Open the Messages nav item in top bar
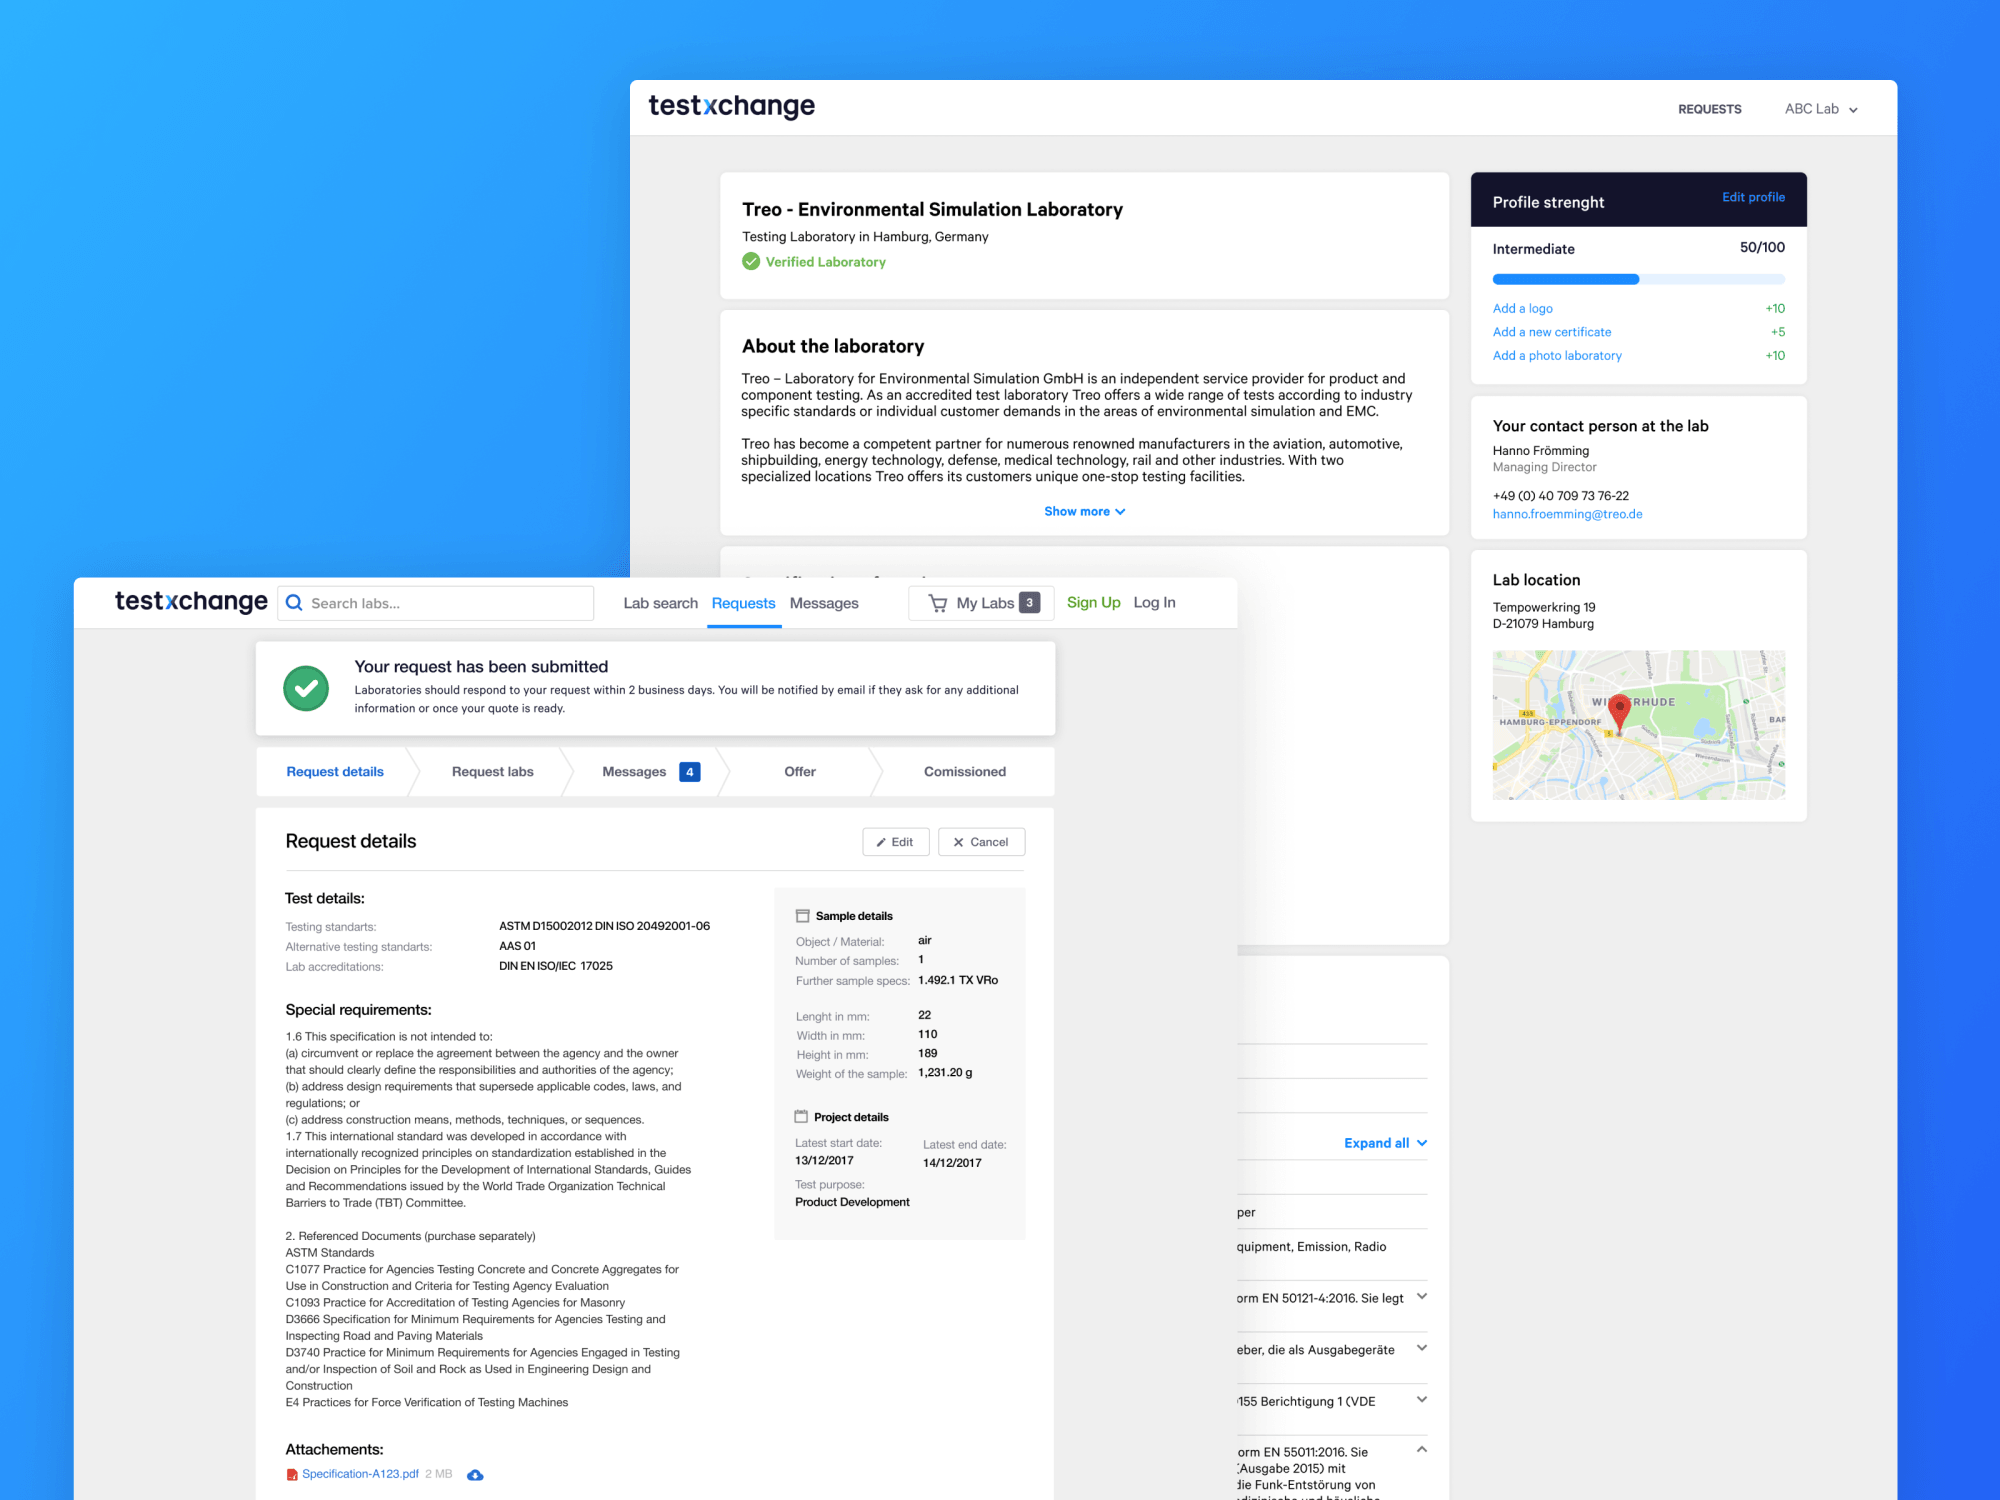This screenshot has width=2000, height=1500. pyautogui.click(x=824, y=603)
